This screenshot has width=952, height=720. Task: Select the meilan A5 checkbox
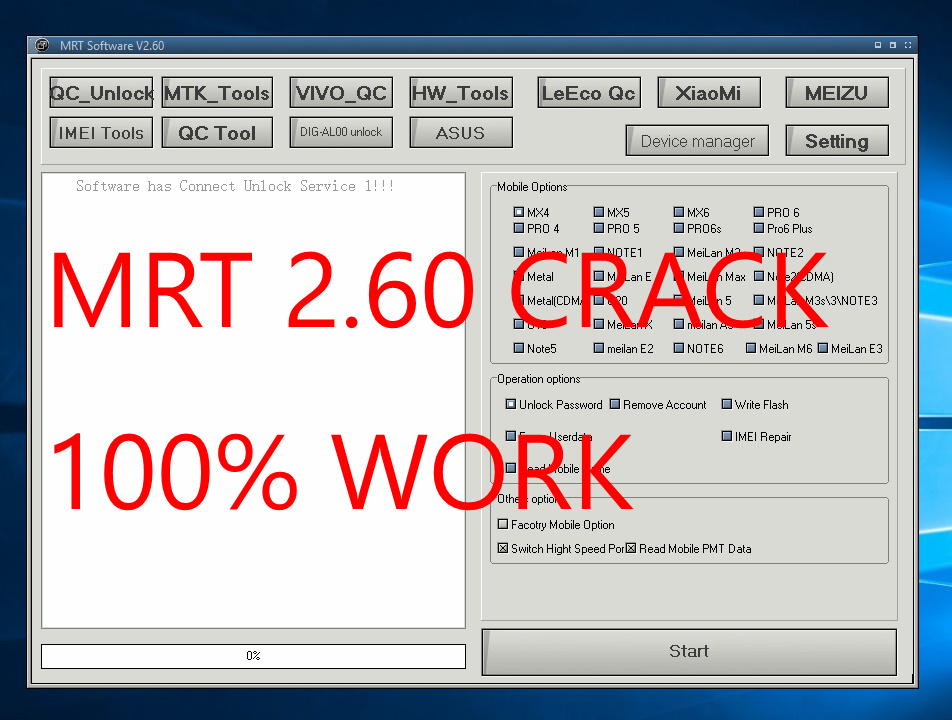point(679,324)
